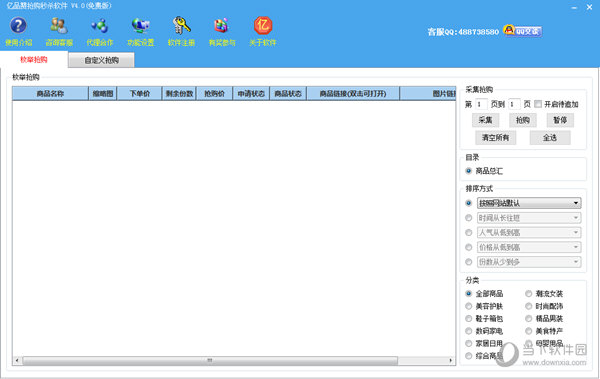The height and width of the screenshot is (379, 600).
Task: Minimize the application window
Action: (x=574, y=7)
